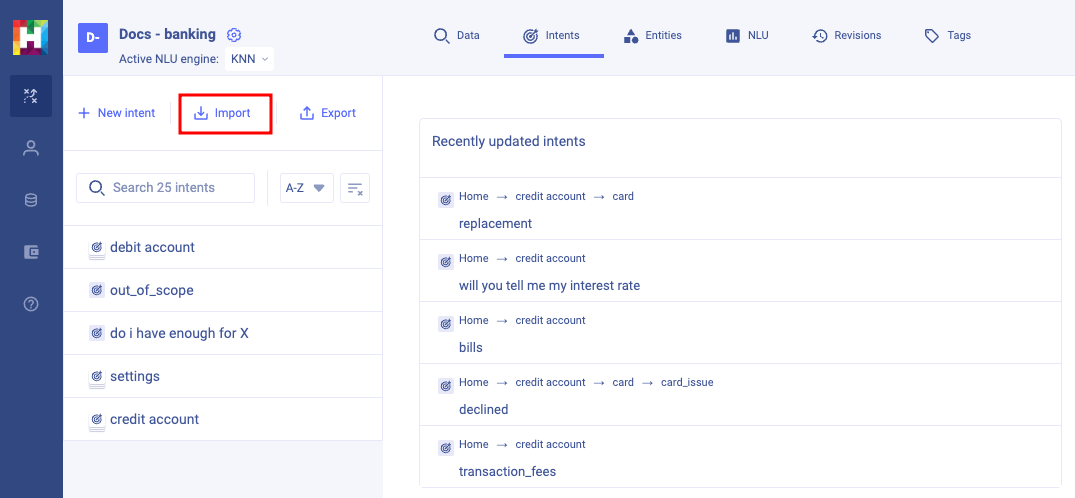Screen dimensions: 1075x498
Task: Open the Revisions tab
Action: 846,36
